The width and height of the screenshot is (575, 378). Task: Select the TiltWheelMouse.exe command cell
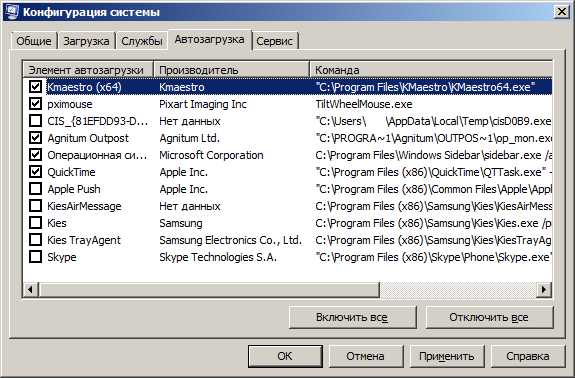click(x=364, y=104)
